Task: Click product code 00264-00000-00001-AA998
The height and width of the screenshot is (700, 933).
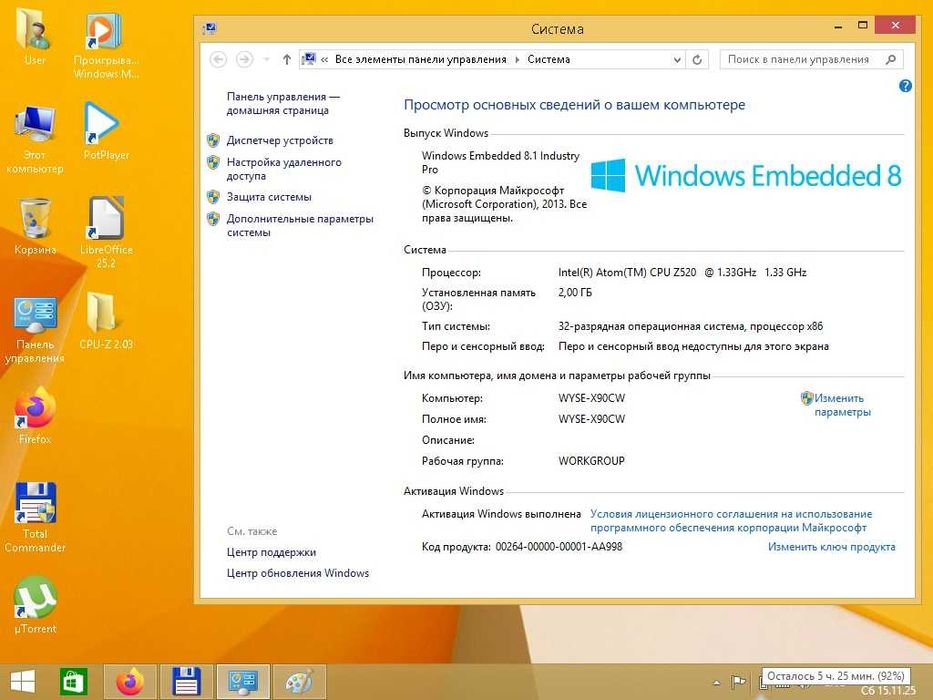Action: pos(559,546)
